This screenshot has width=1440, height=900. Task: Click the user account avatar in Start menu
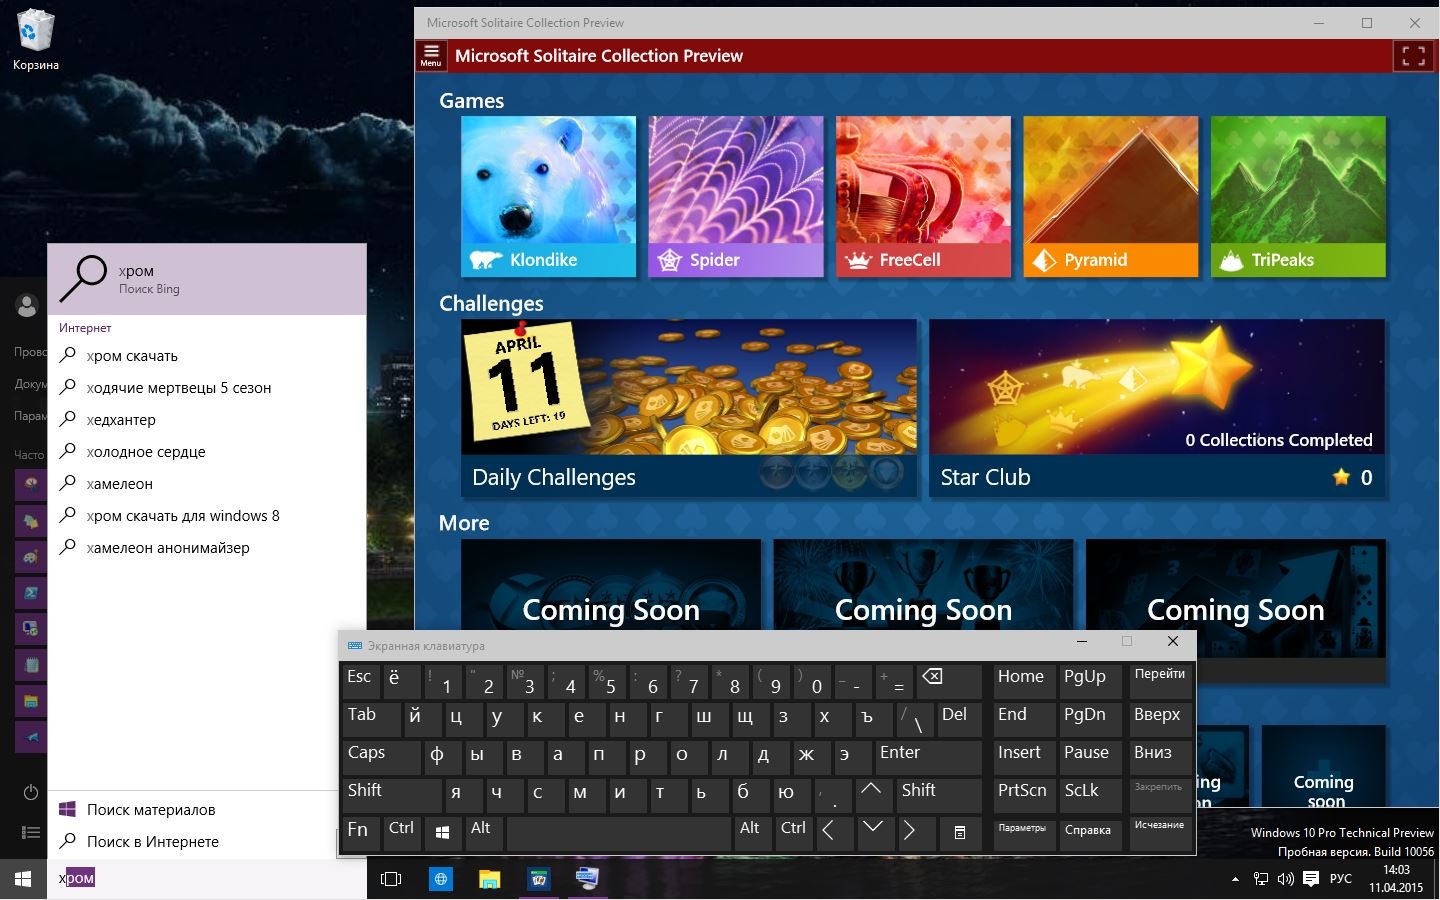click(x=27, y=306)
